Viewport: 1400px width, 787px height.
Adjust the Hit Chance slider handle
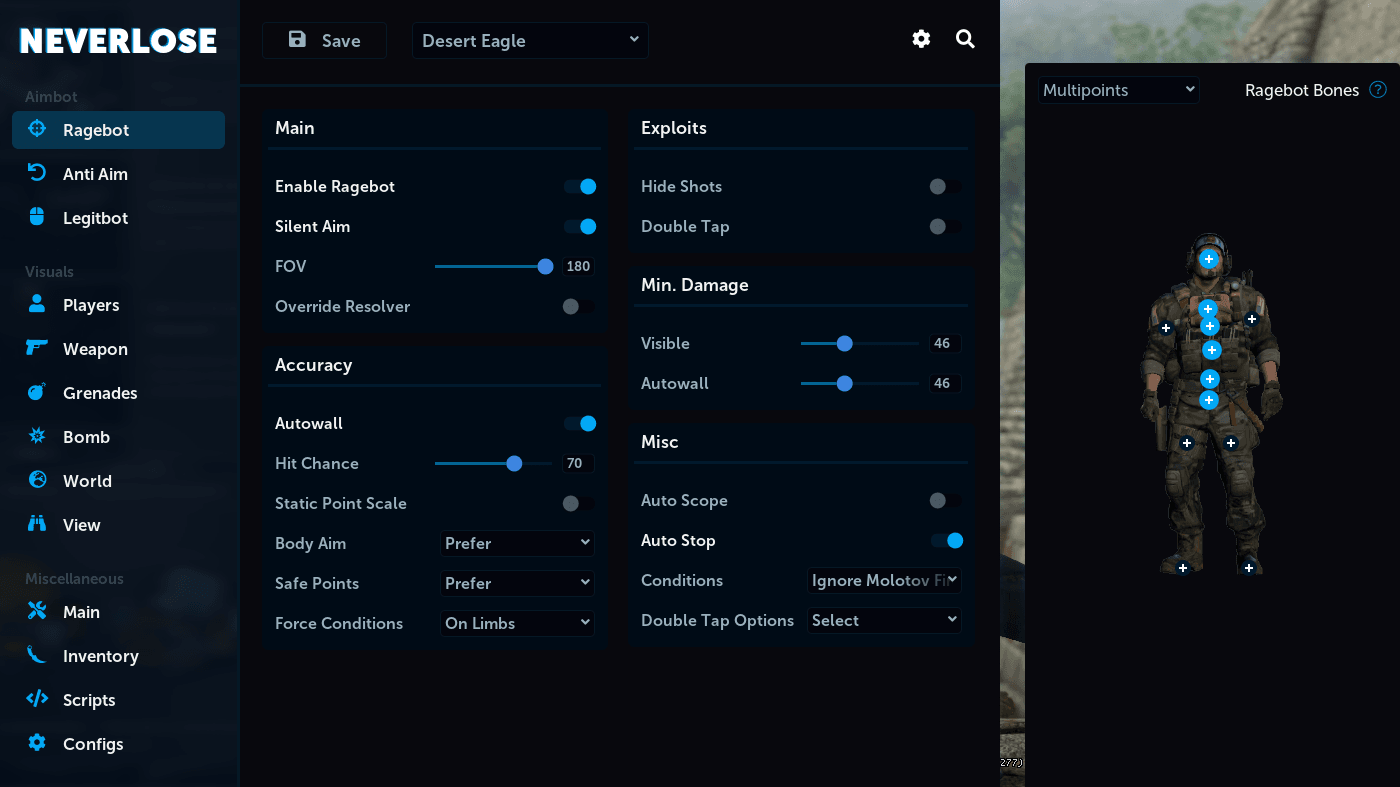[x=514, y=463]
